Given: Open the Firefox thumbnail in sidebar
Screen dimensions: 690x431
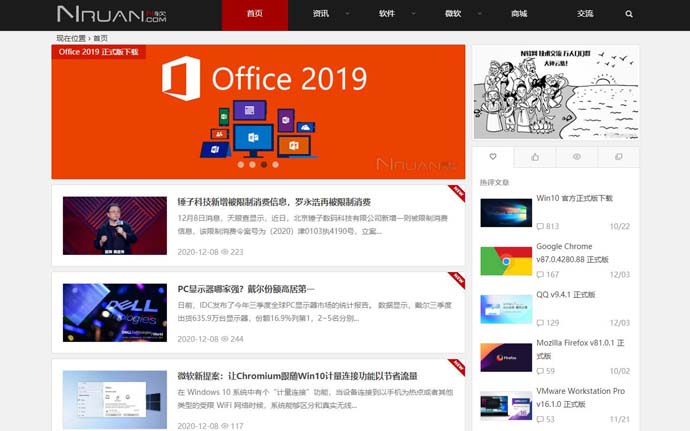Looking at the screenshot, I should click(506, 357).
